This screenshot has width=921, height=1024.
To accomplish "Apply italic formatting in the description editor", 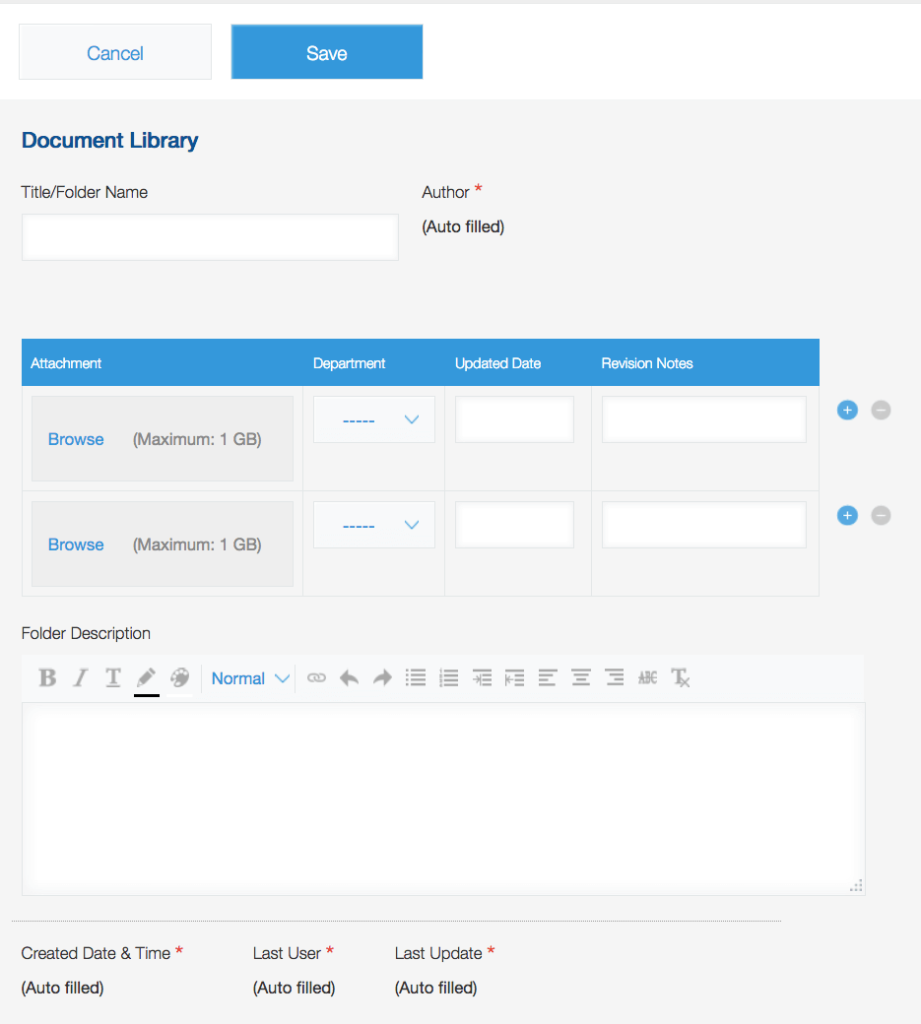I will point(80,678).
